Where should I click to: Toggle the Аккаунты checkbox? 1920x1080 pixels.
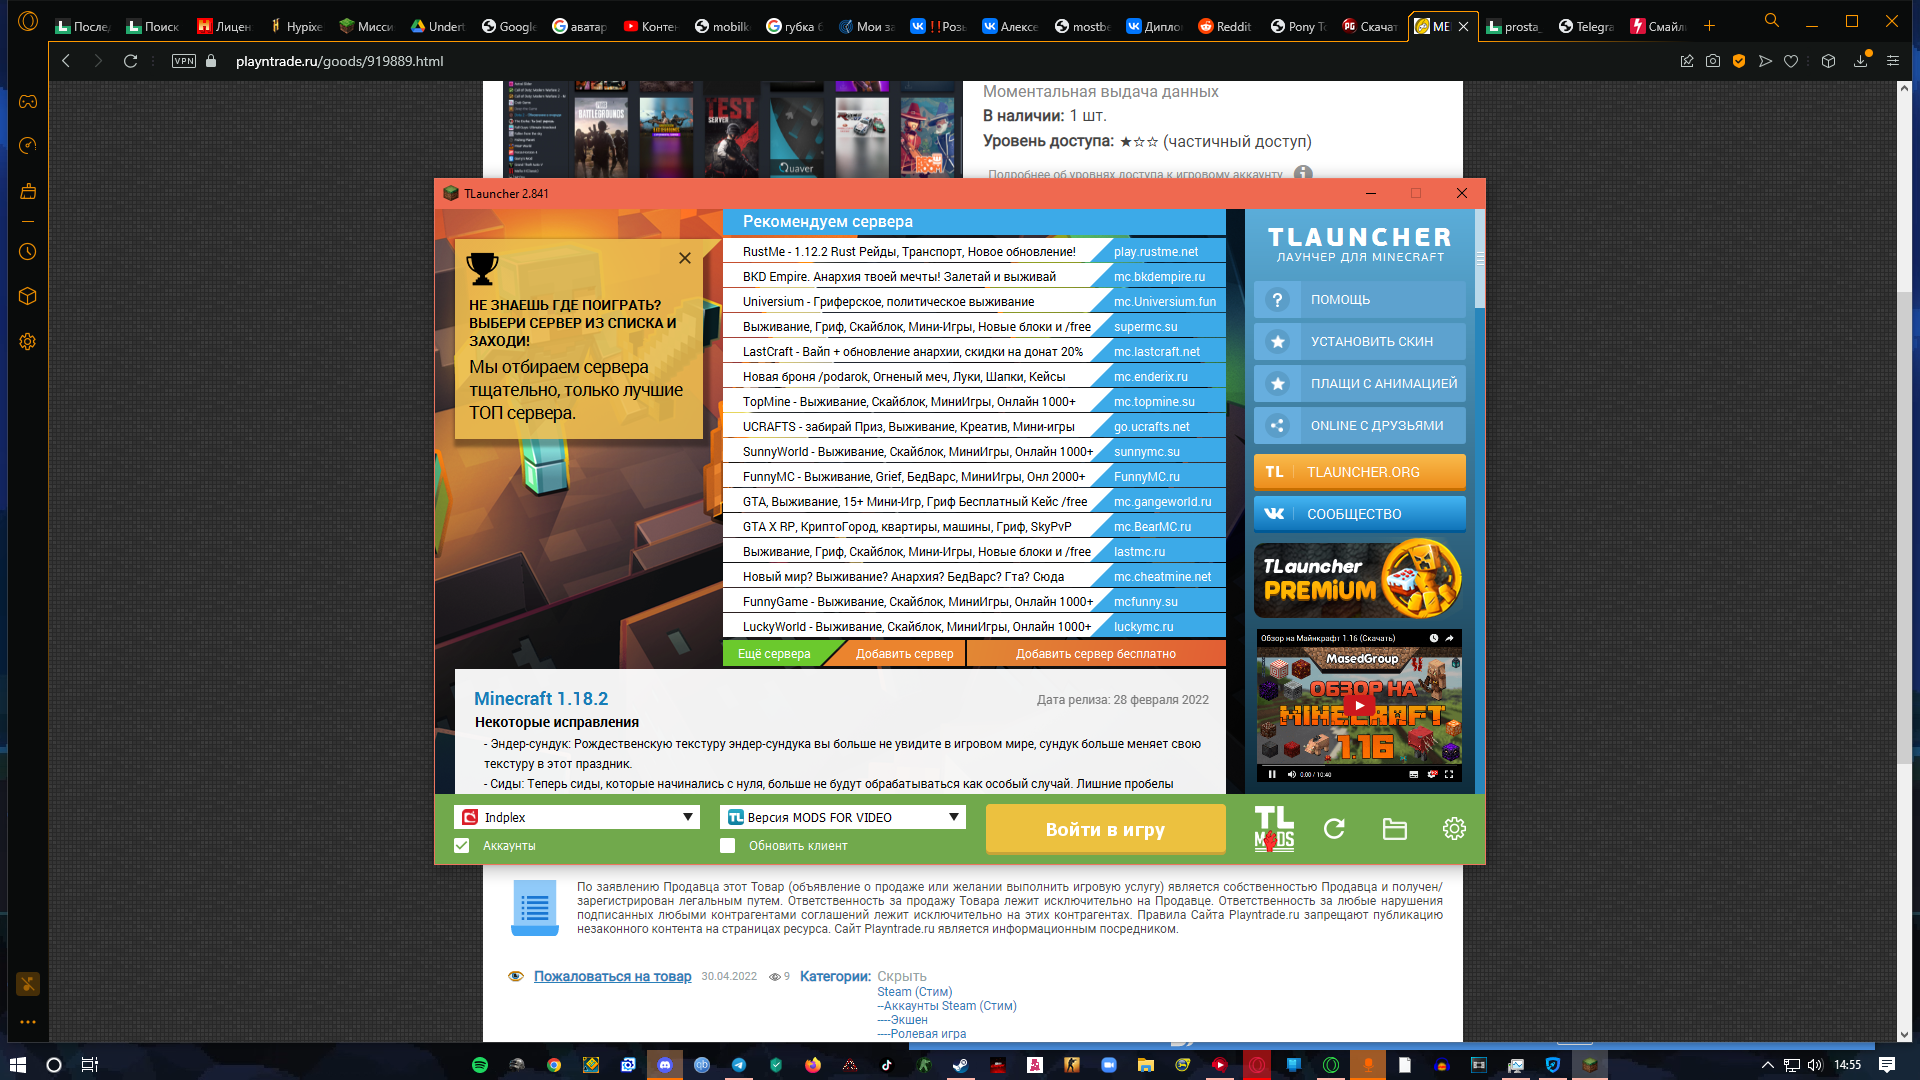(x=462, y=846)
